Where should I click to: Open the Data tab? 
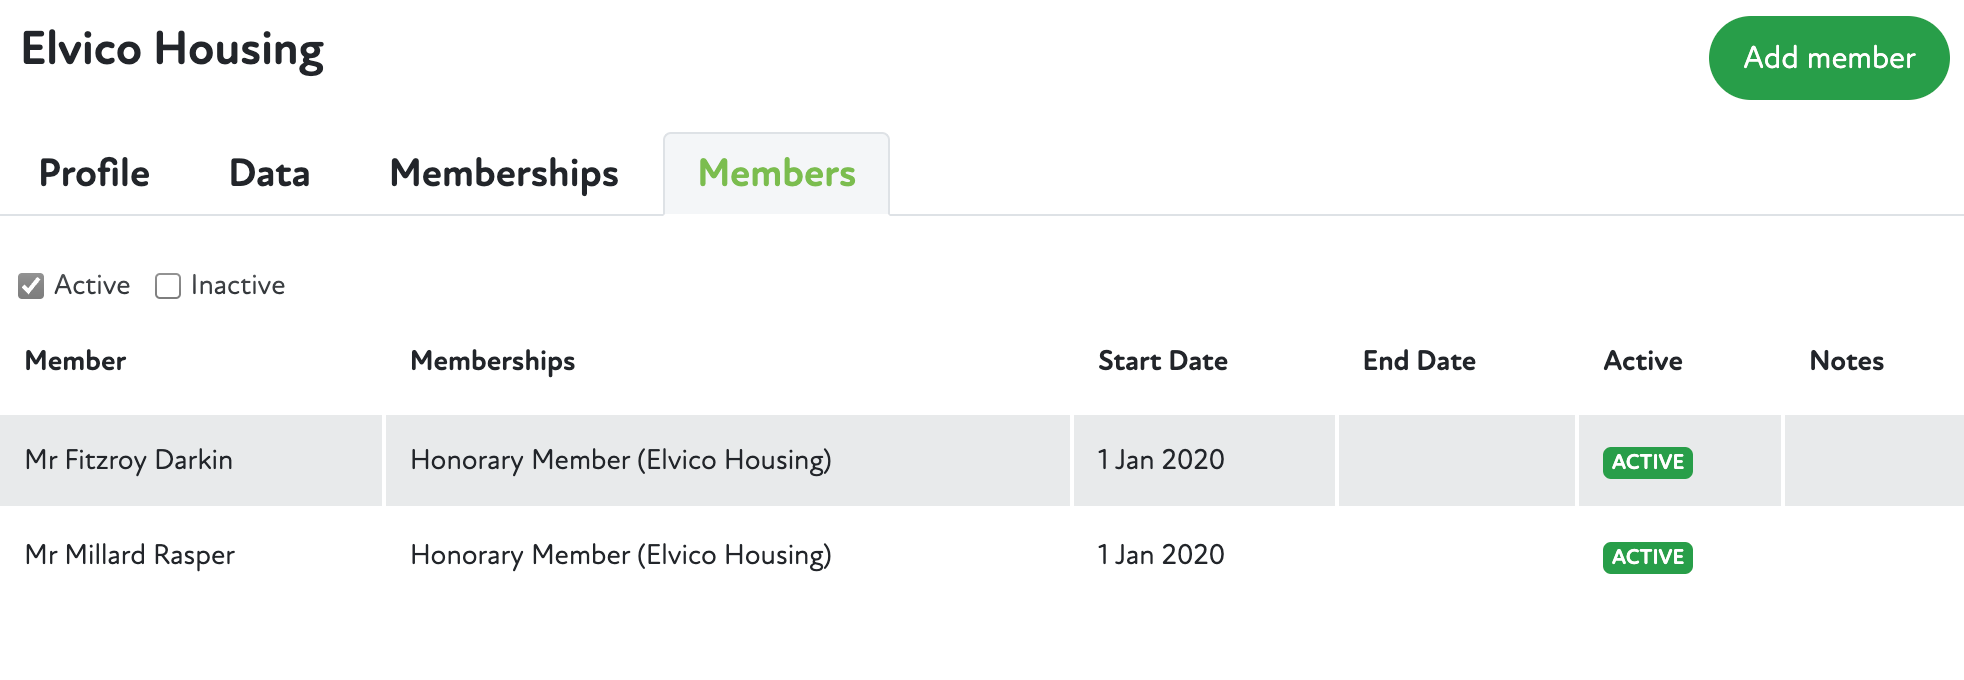point(269,174)
